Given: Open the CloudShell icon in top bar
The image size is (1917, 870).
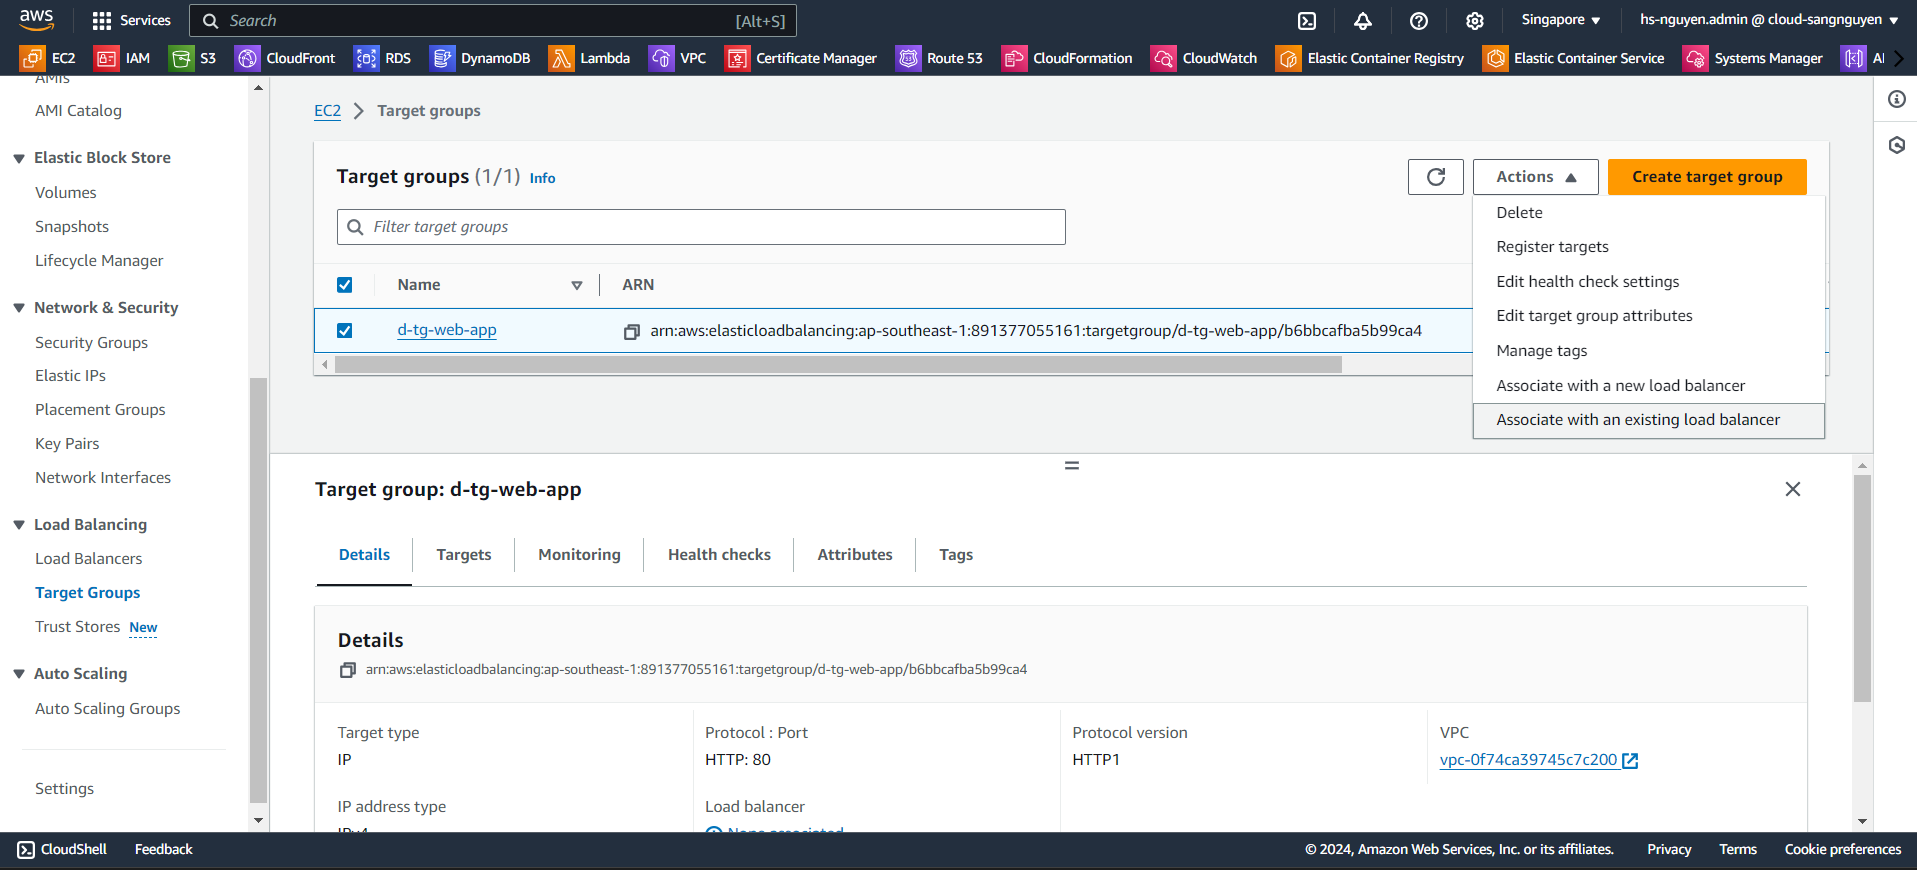Looking at the screenshot, I should (1307, 21).
